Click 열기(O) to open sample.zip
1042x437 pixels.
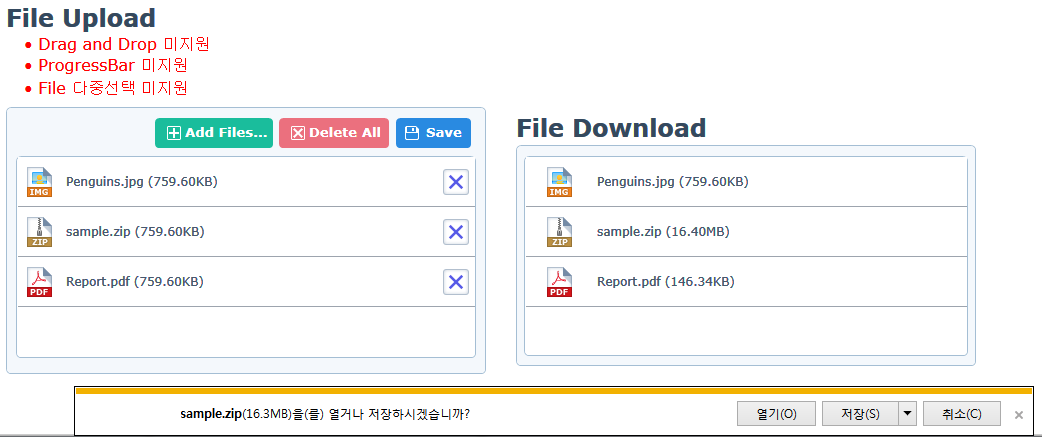coord(776,414)
